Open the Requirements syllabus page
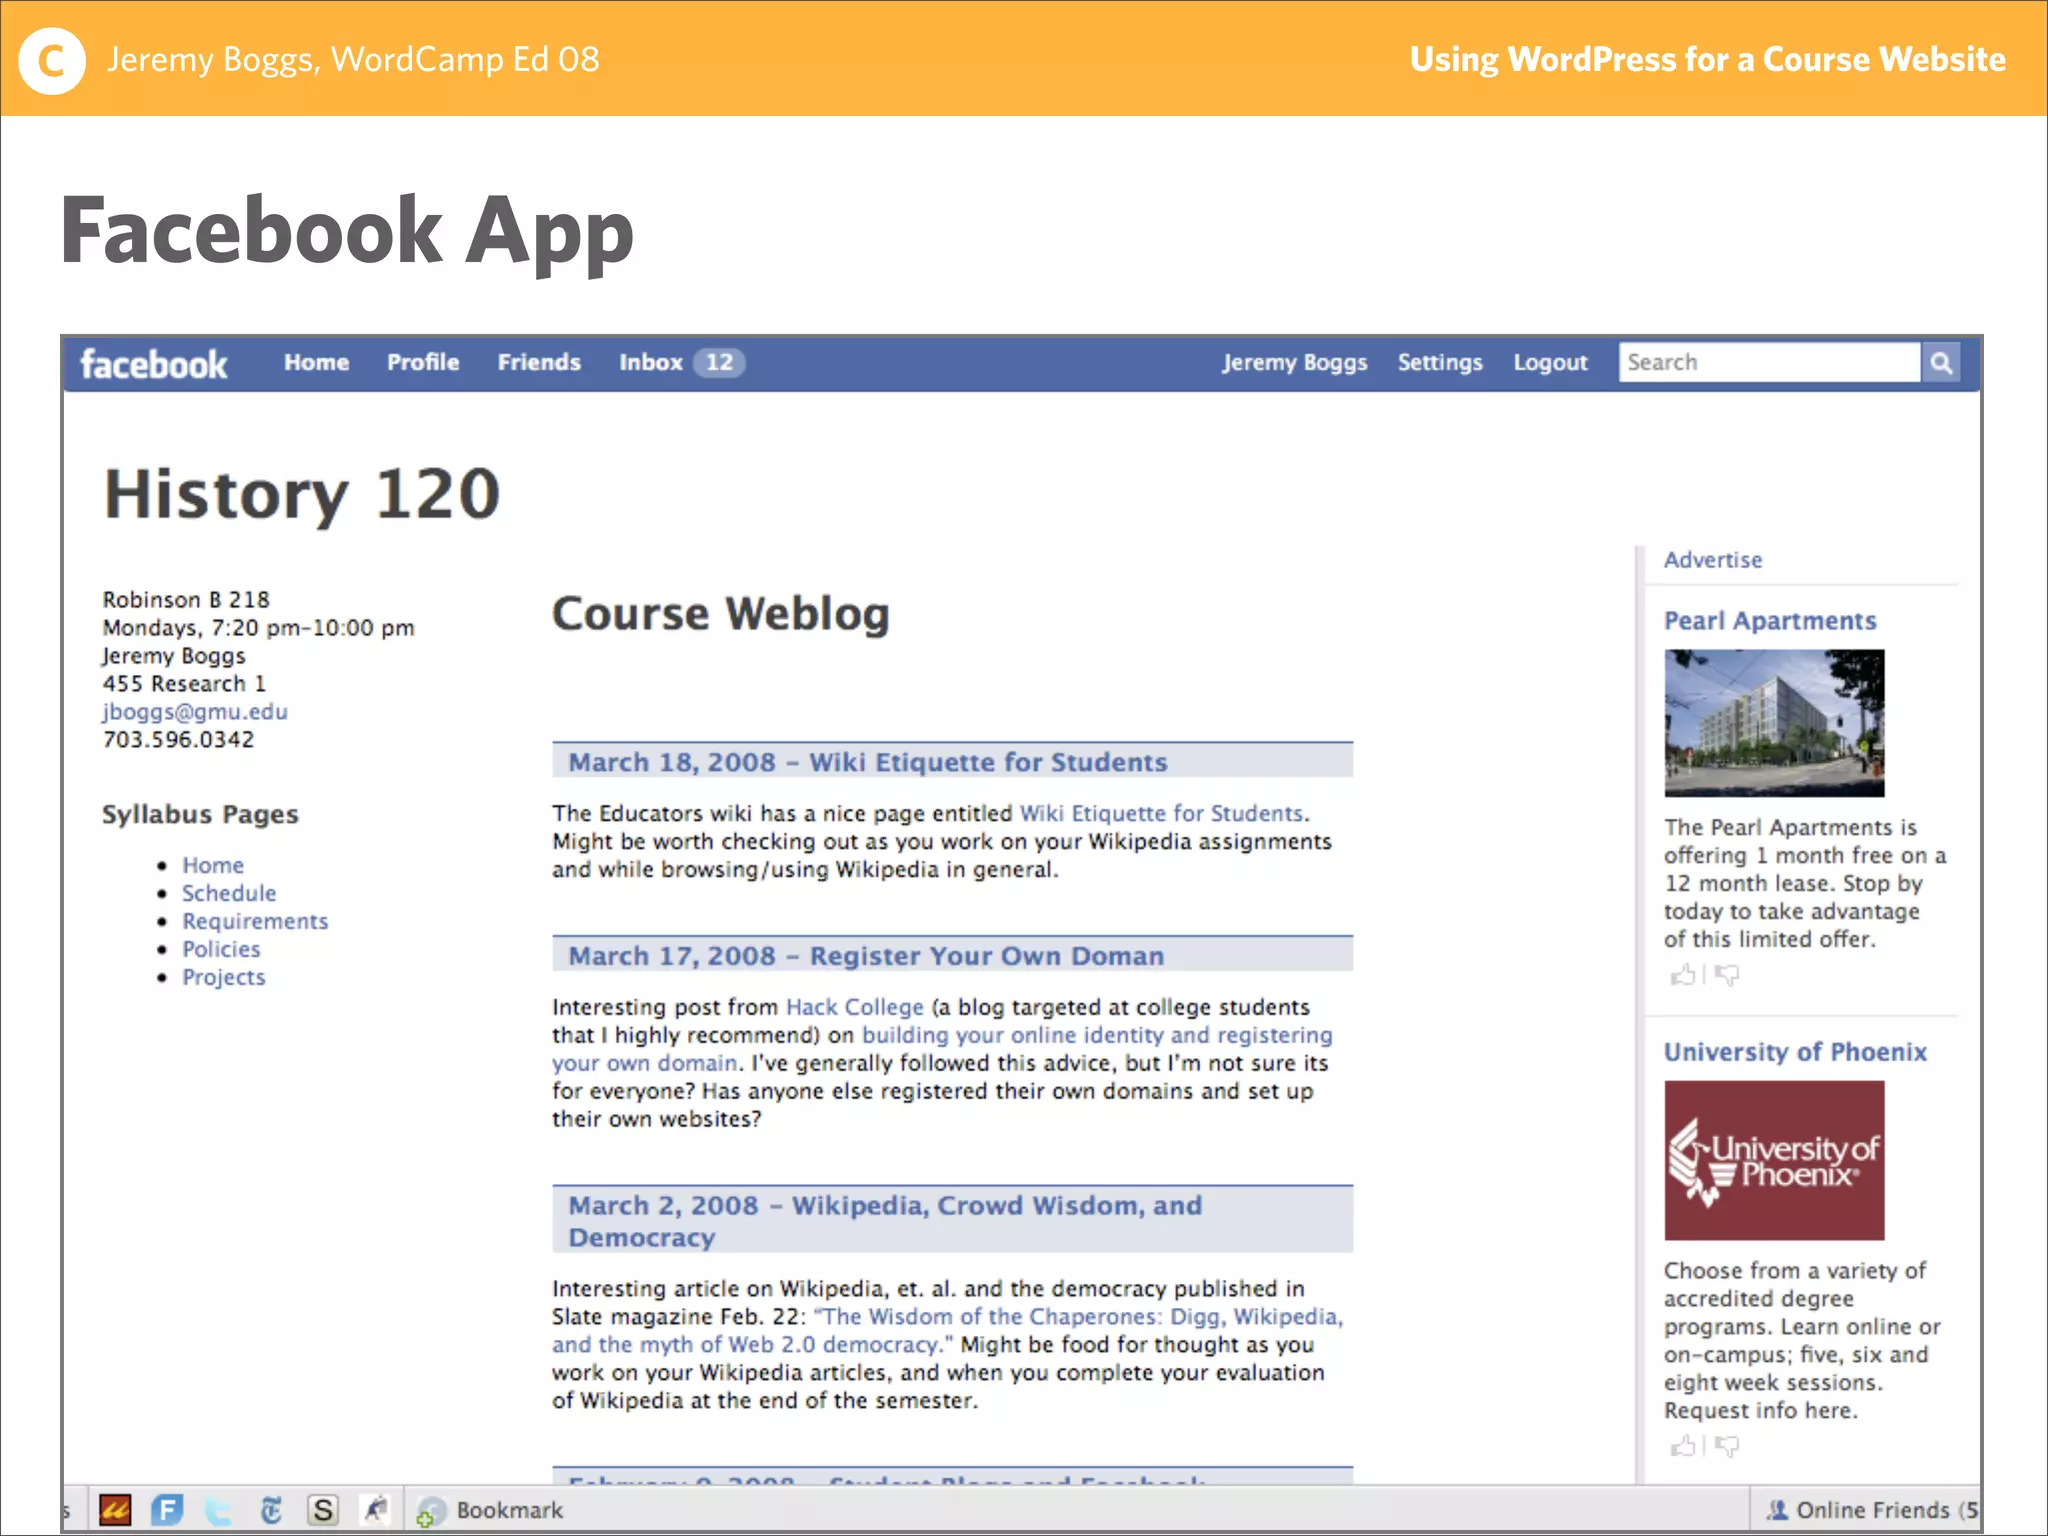2048x1536 pixels. 255,921
